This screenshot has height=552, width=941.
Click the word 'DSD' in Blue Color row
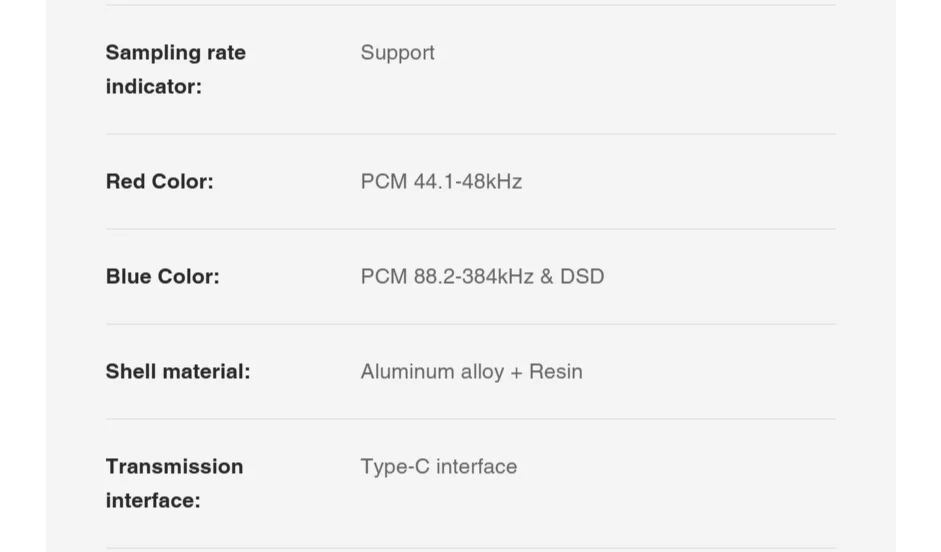pyautogui.click(x=582, y=276)
